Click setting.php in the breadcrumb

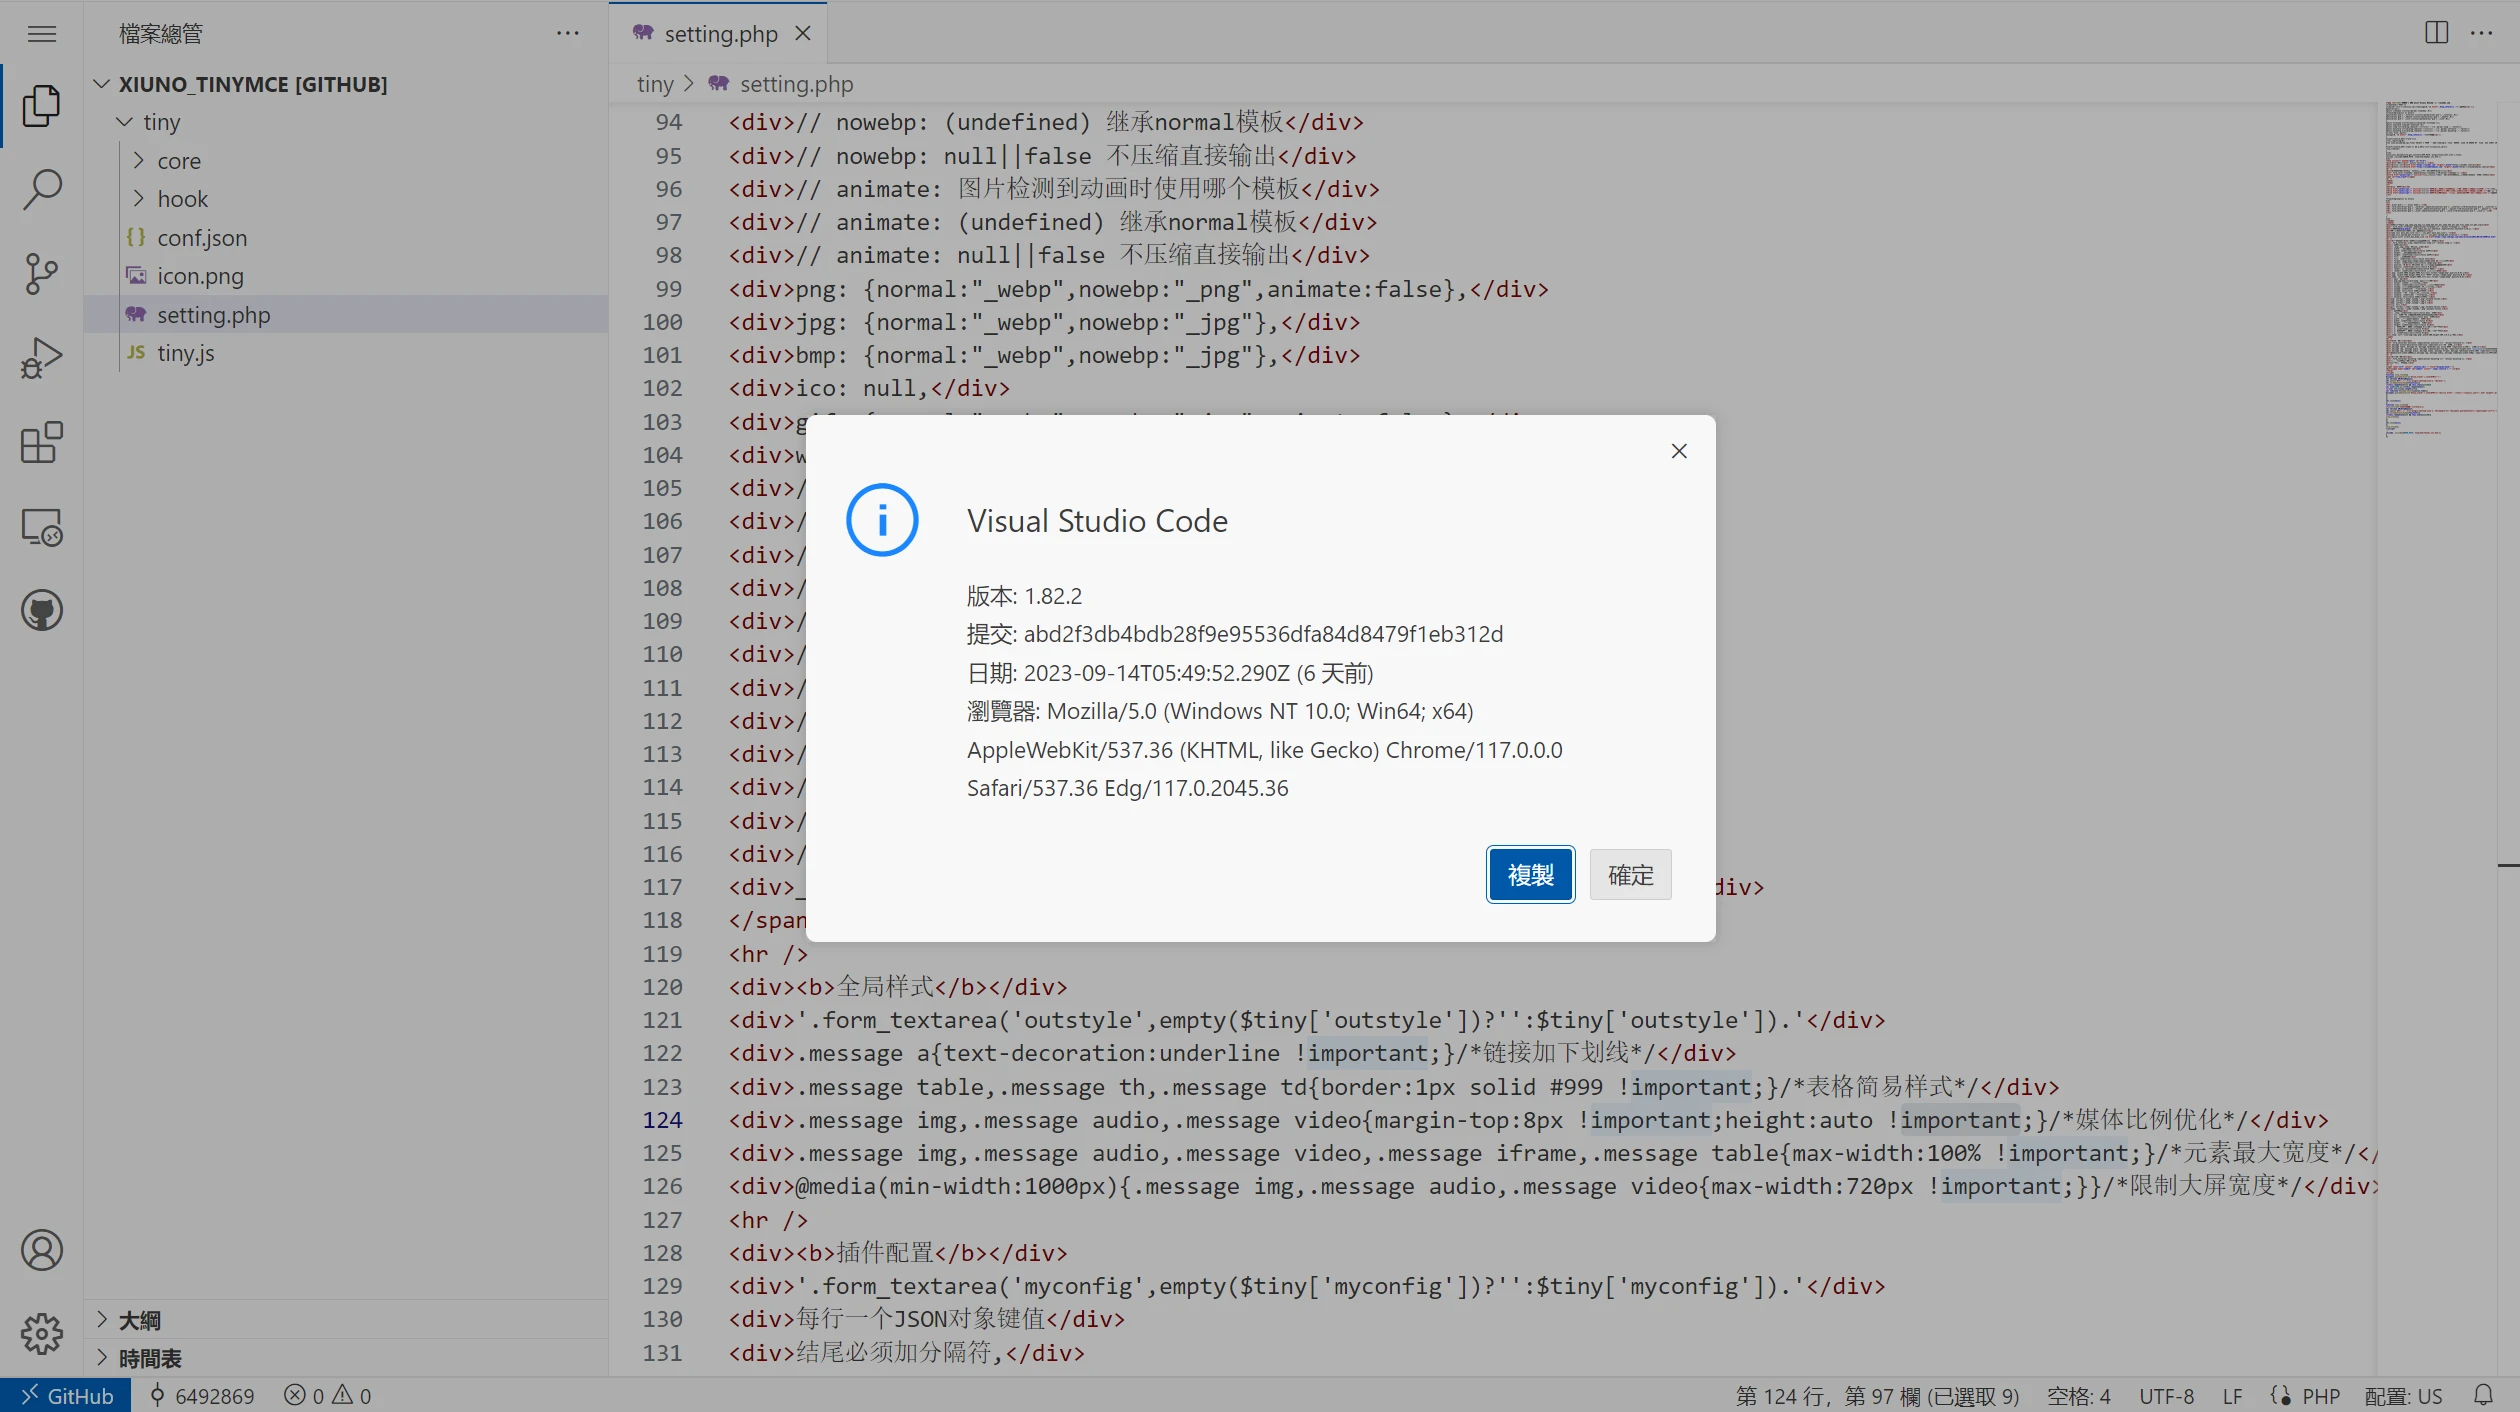click(796, 84)
